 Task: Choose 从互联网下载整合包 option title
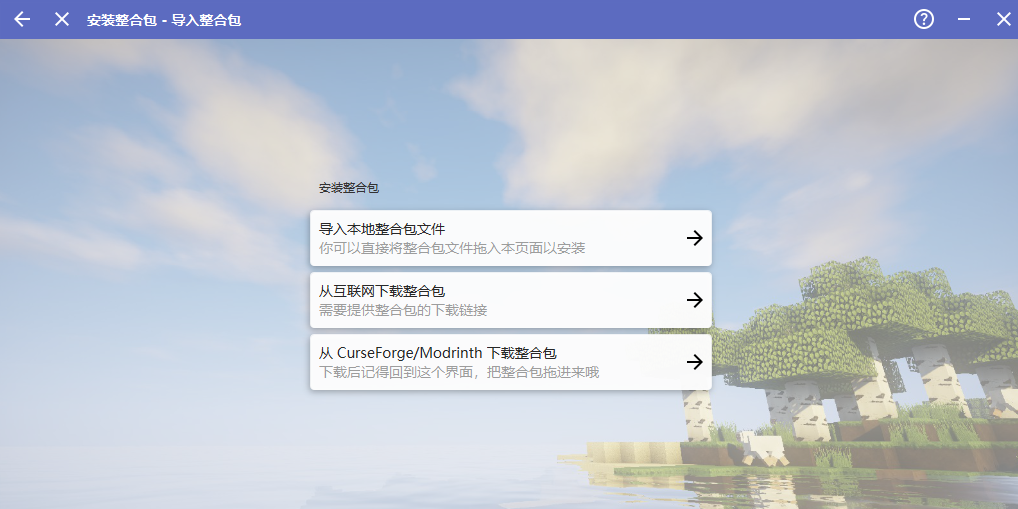(x=382, y=291)
